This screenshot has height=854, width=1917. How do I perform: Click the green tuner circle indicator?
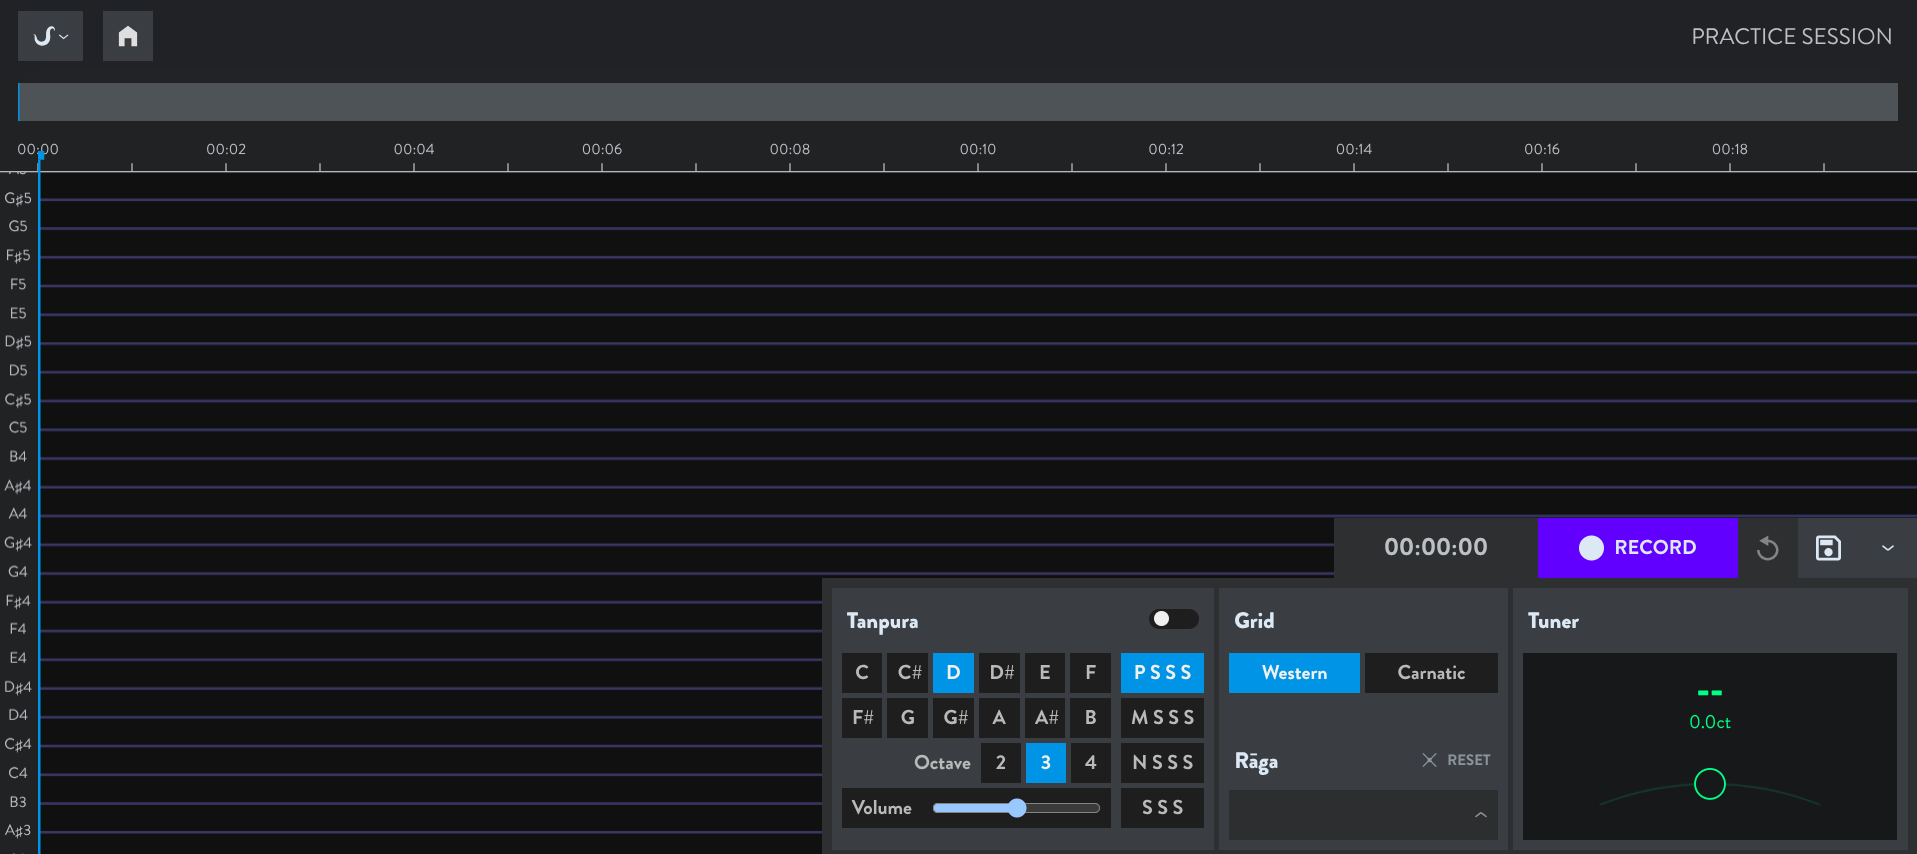pos(1709,784)
